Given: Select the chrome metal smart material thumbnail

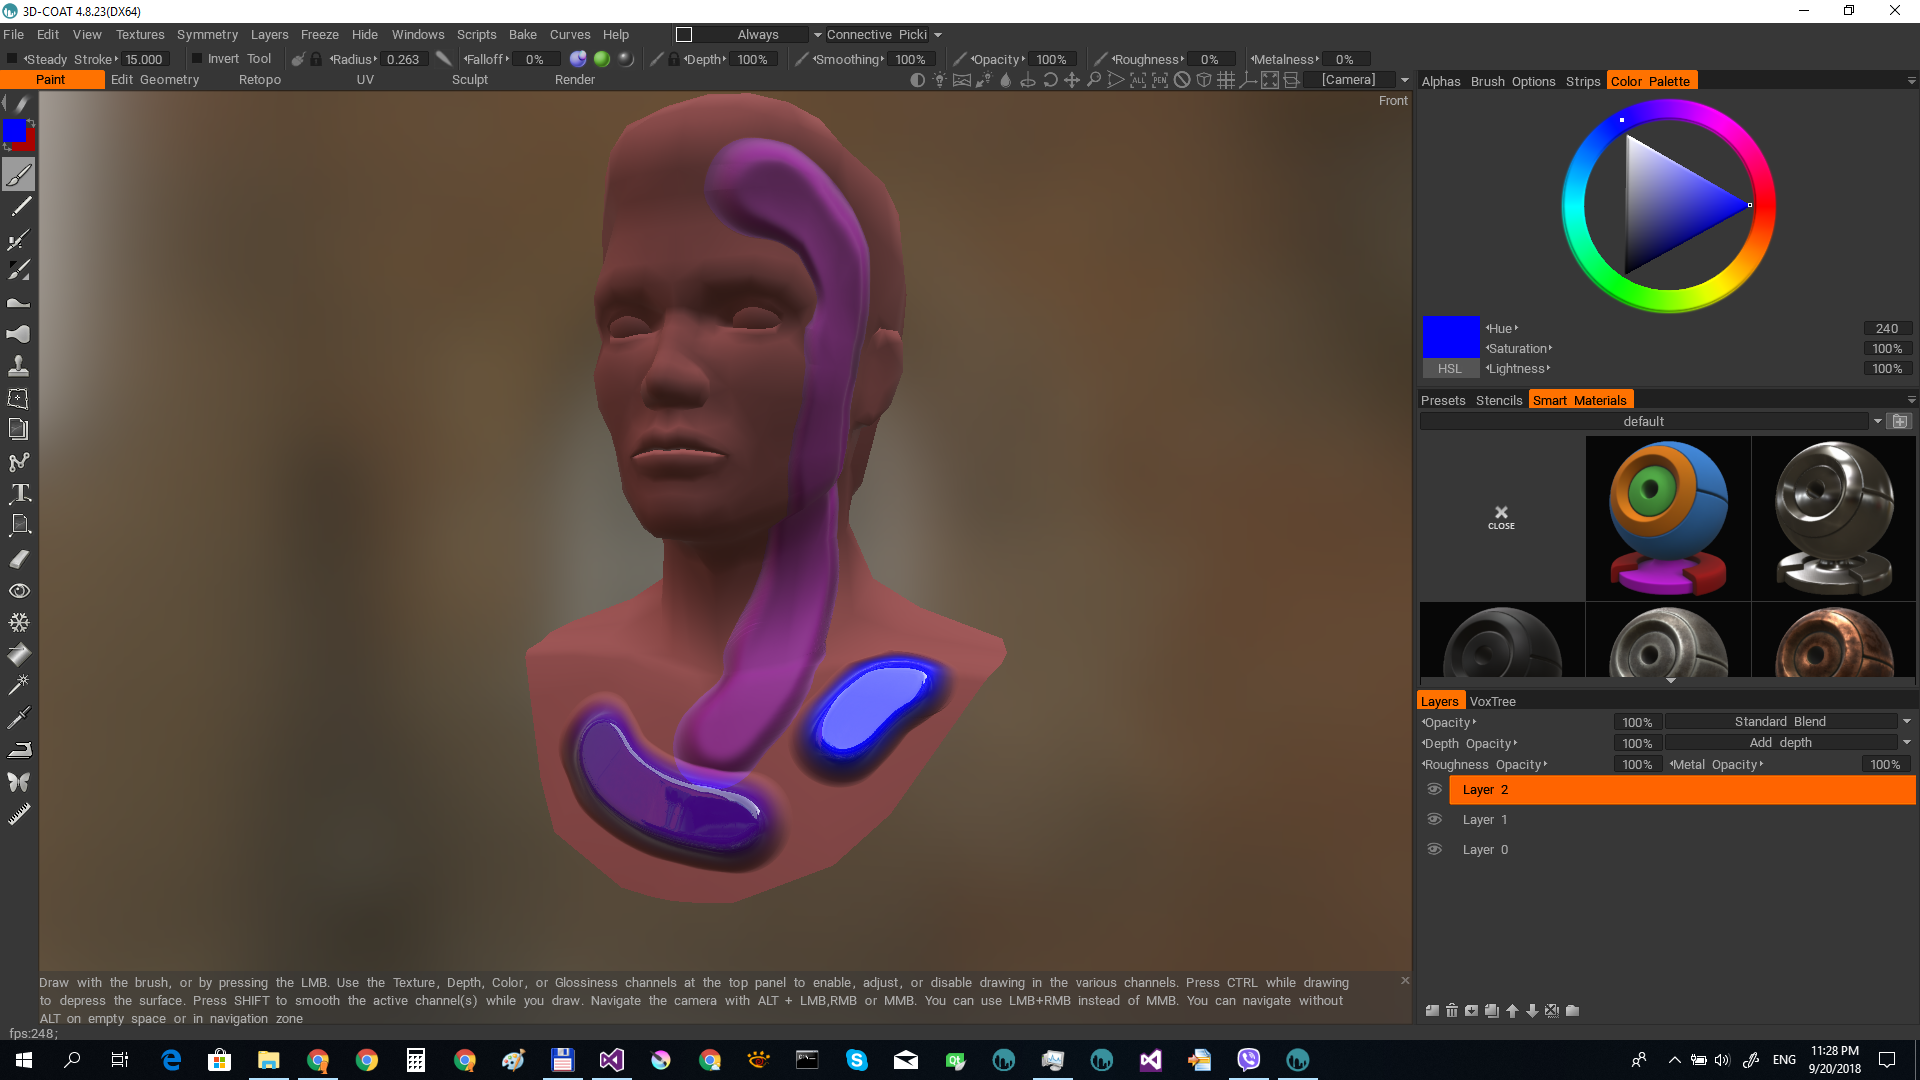Looking at the screenshot, I should pyautogui.click(x=1834, y=518).
